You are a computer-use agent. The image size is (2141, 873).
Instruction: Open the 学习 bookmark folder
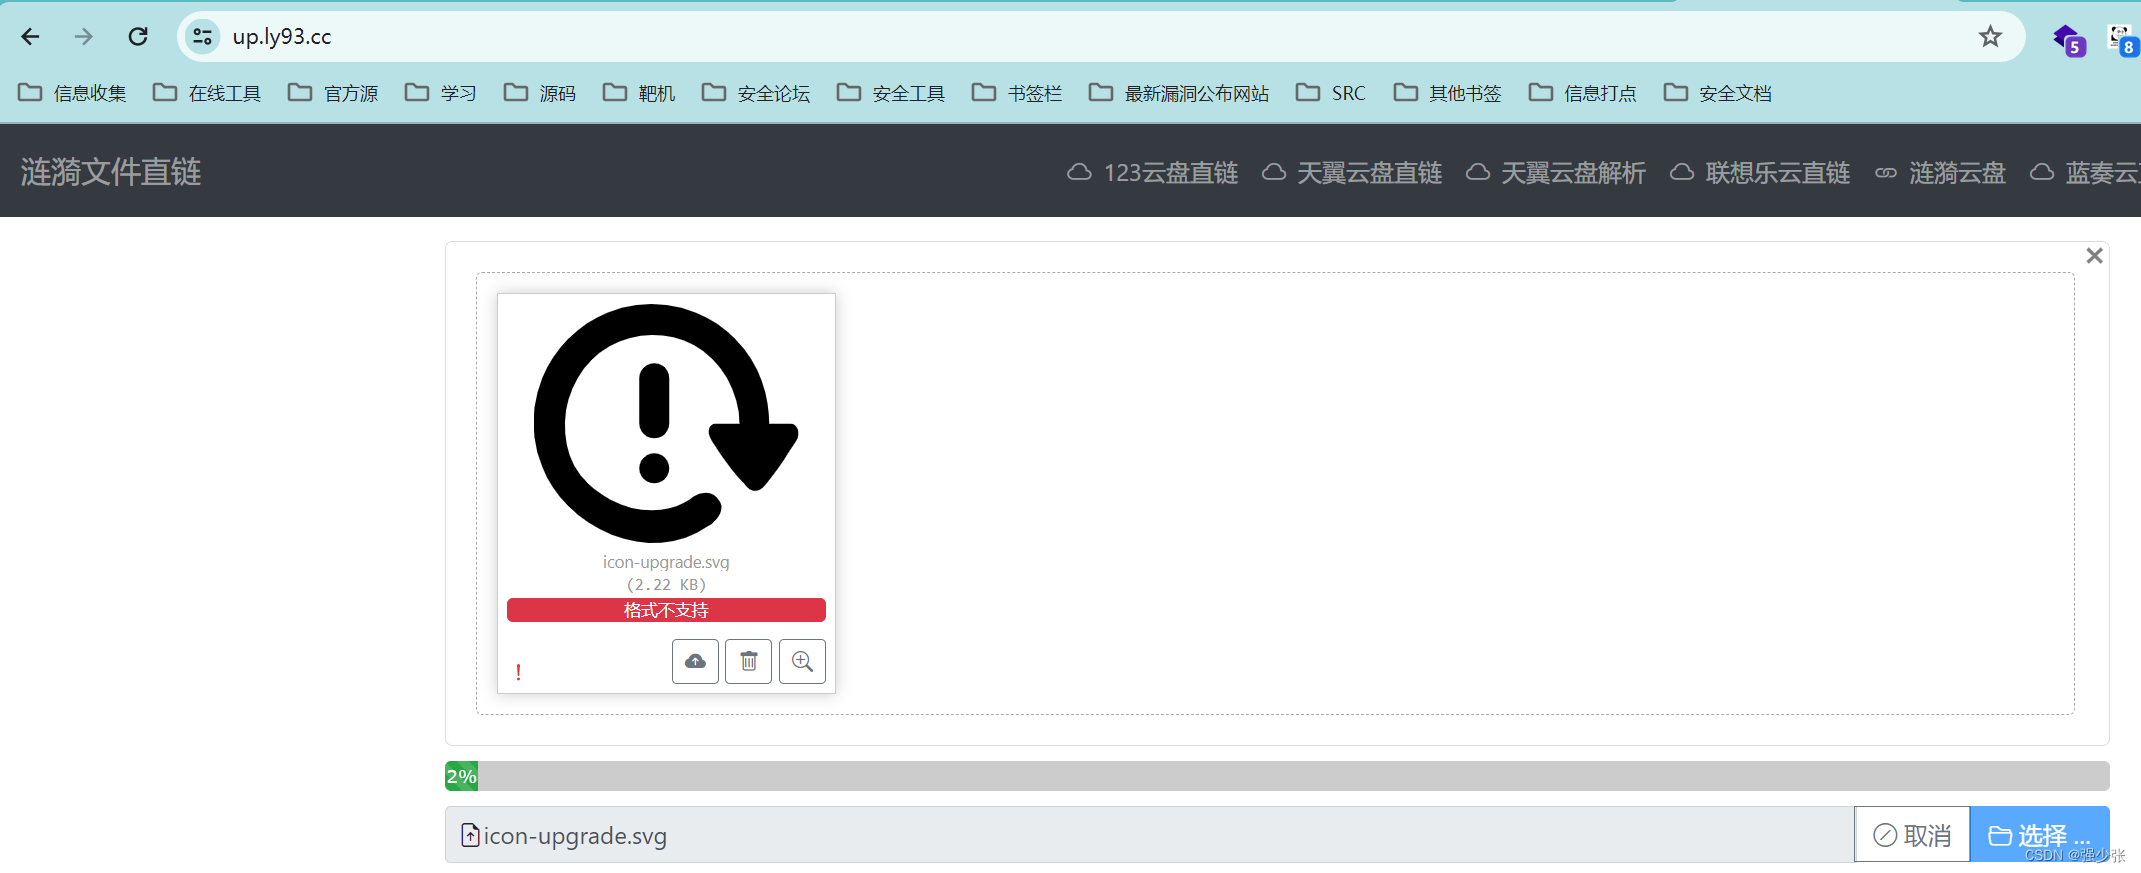coord(441,93)
